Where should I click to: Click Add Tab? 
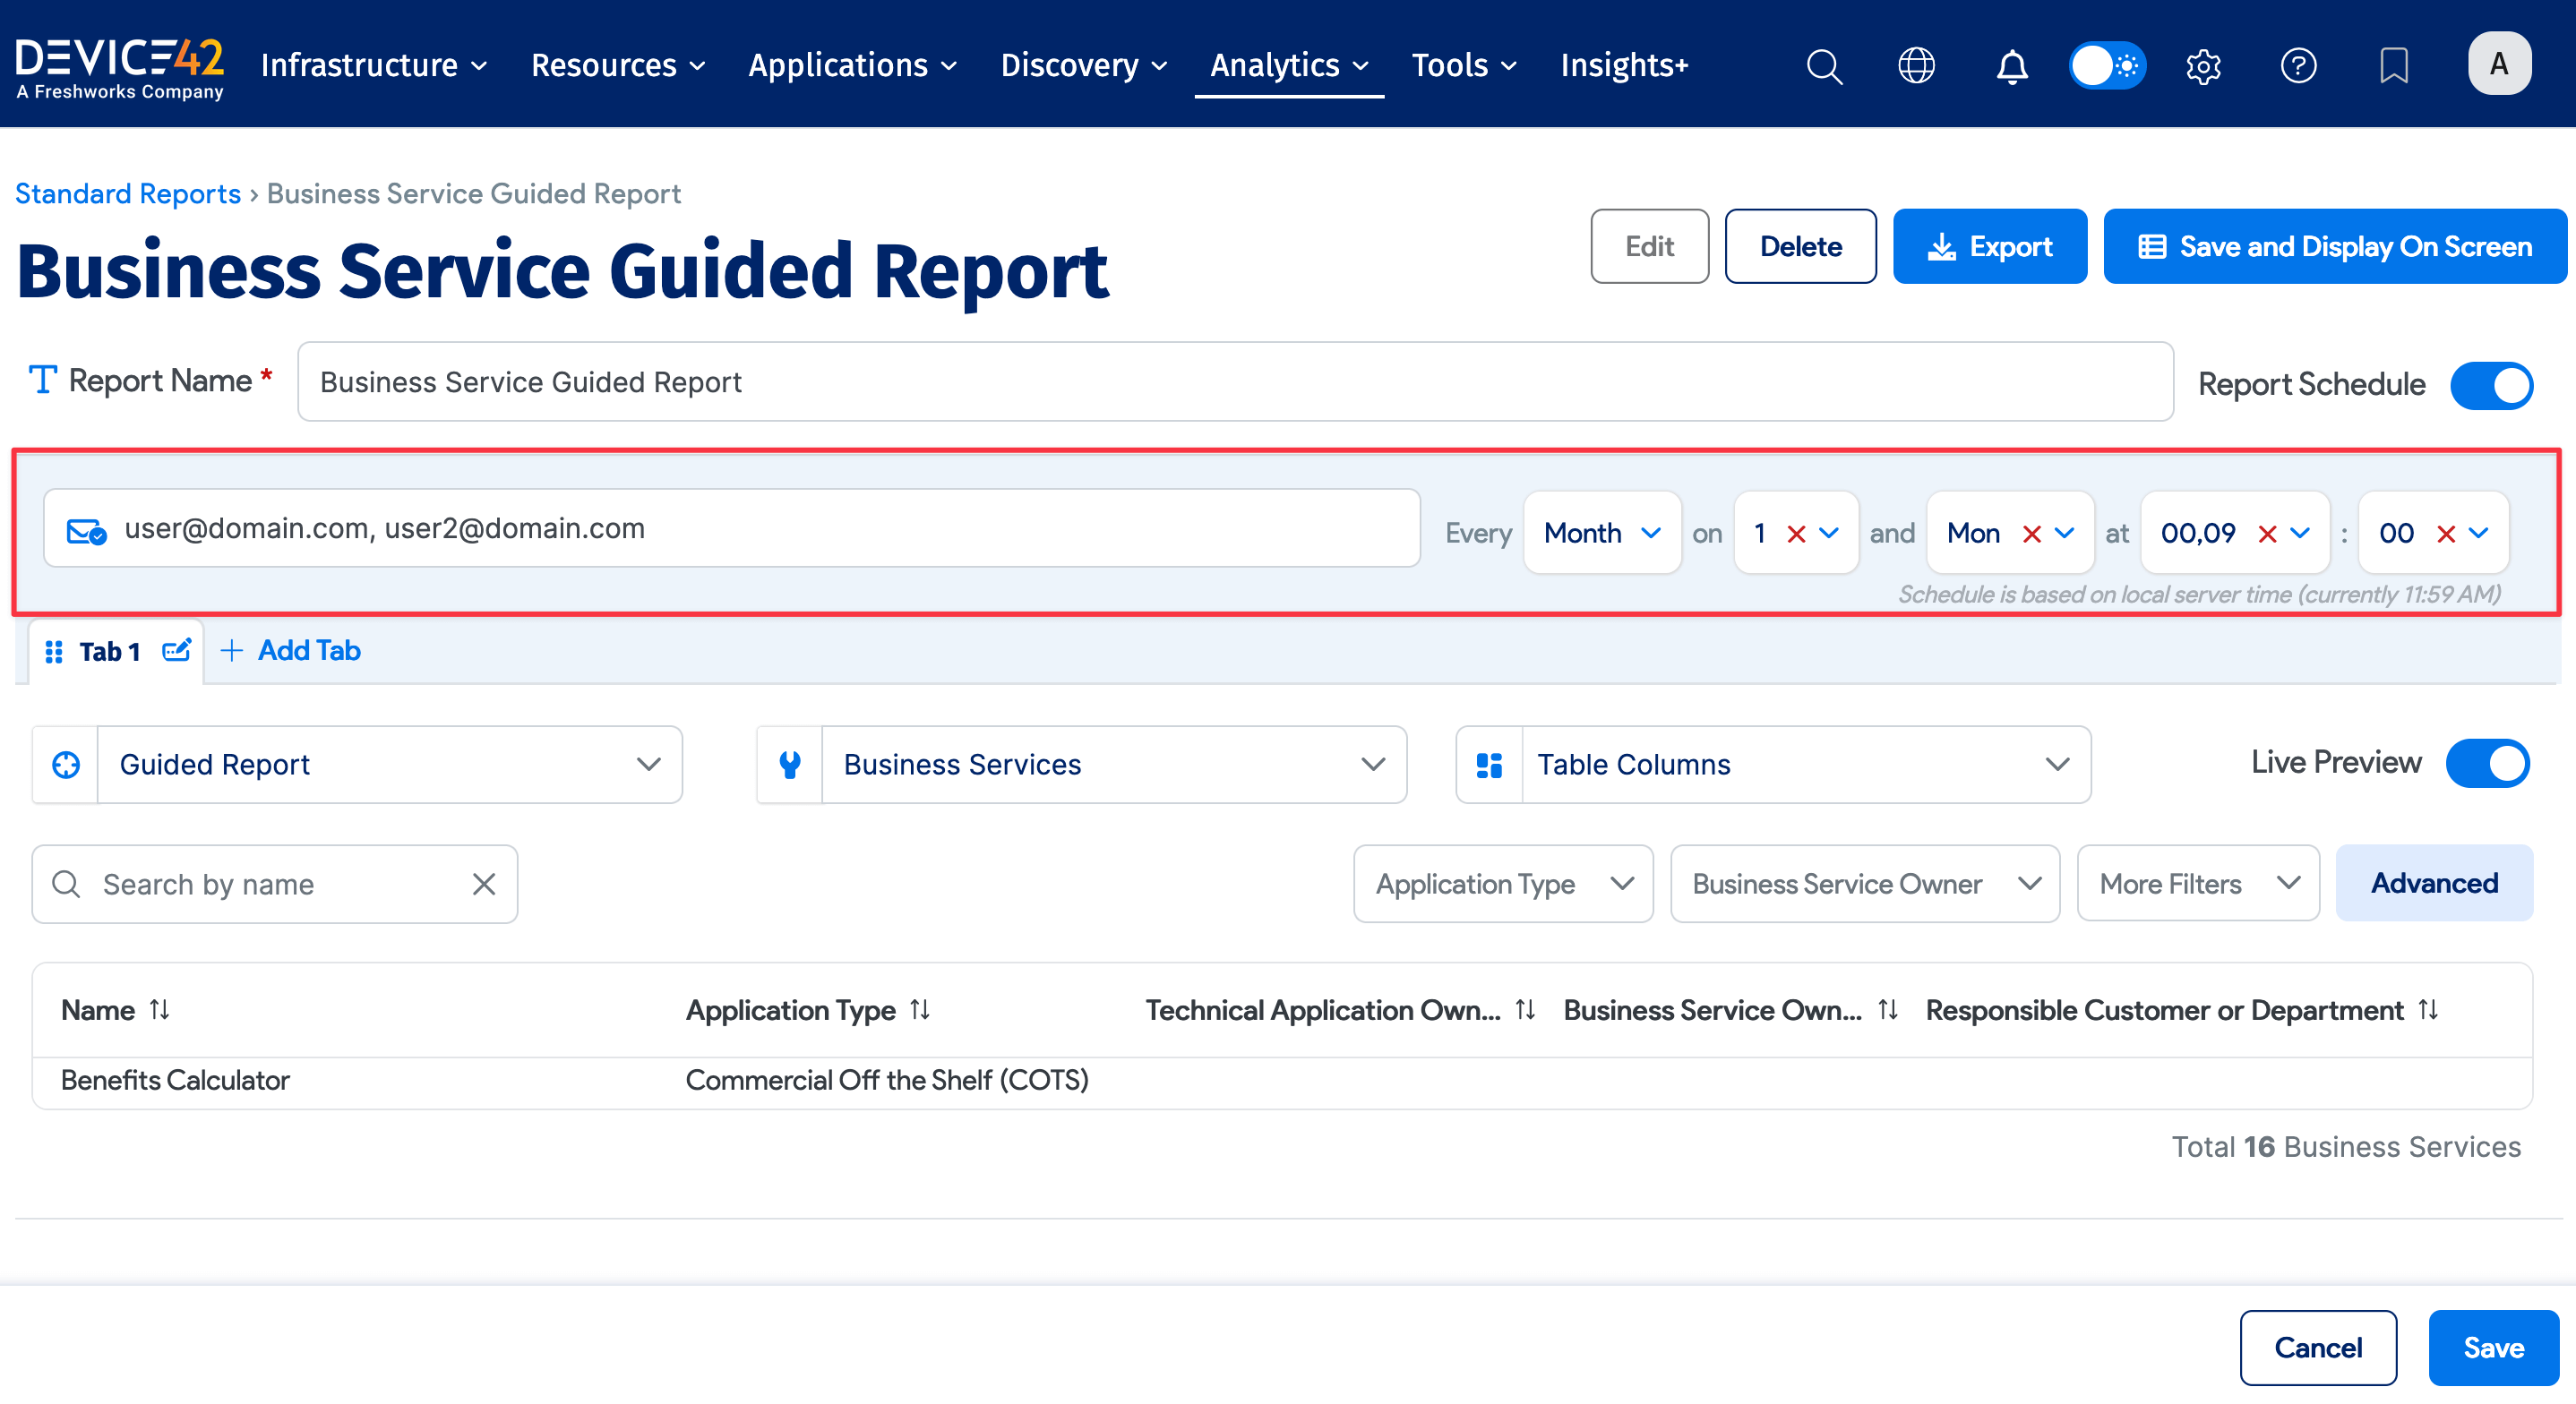(290, 651)
